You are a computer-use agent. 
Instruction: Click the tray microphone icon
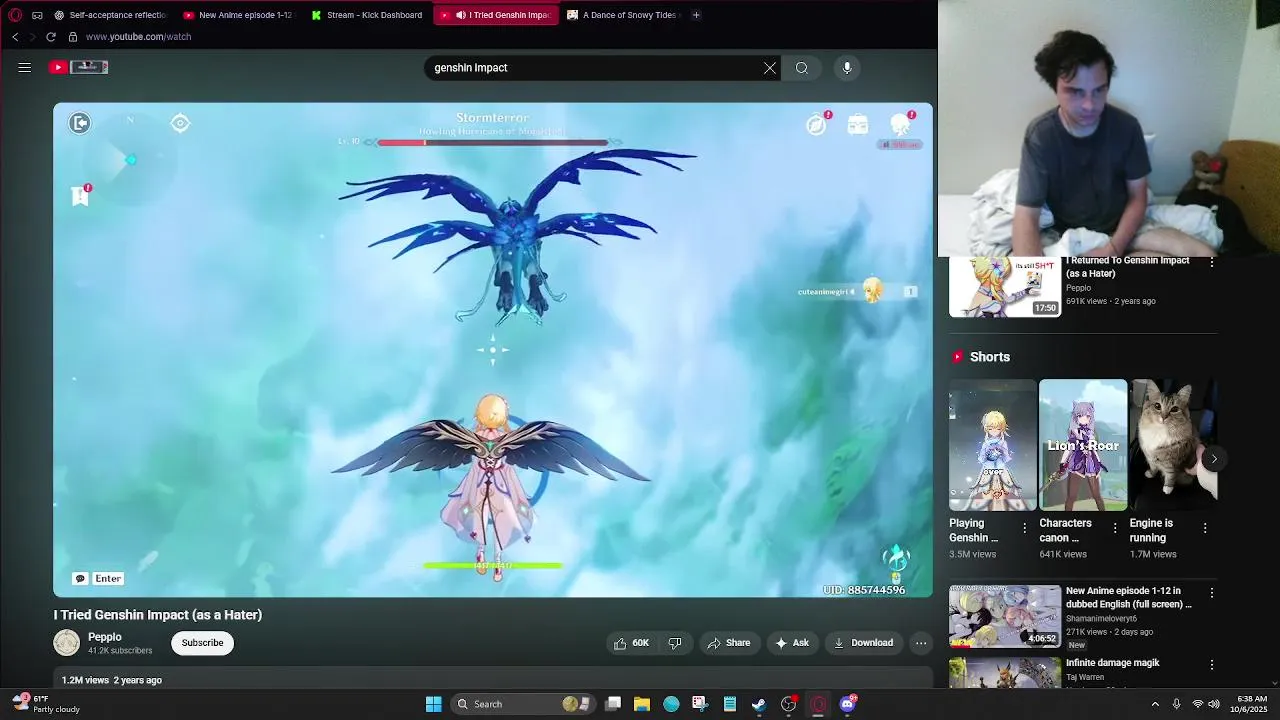click(x=1176, y=704)
